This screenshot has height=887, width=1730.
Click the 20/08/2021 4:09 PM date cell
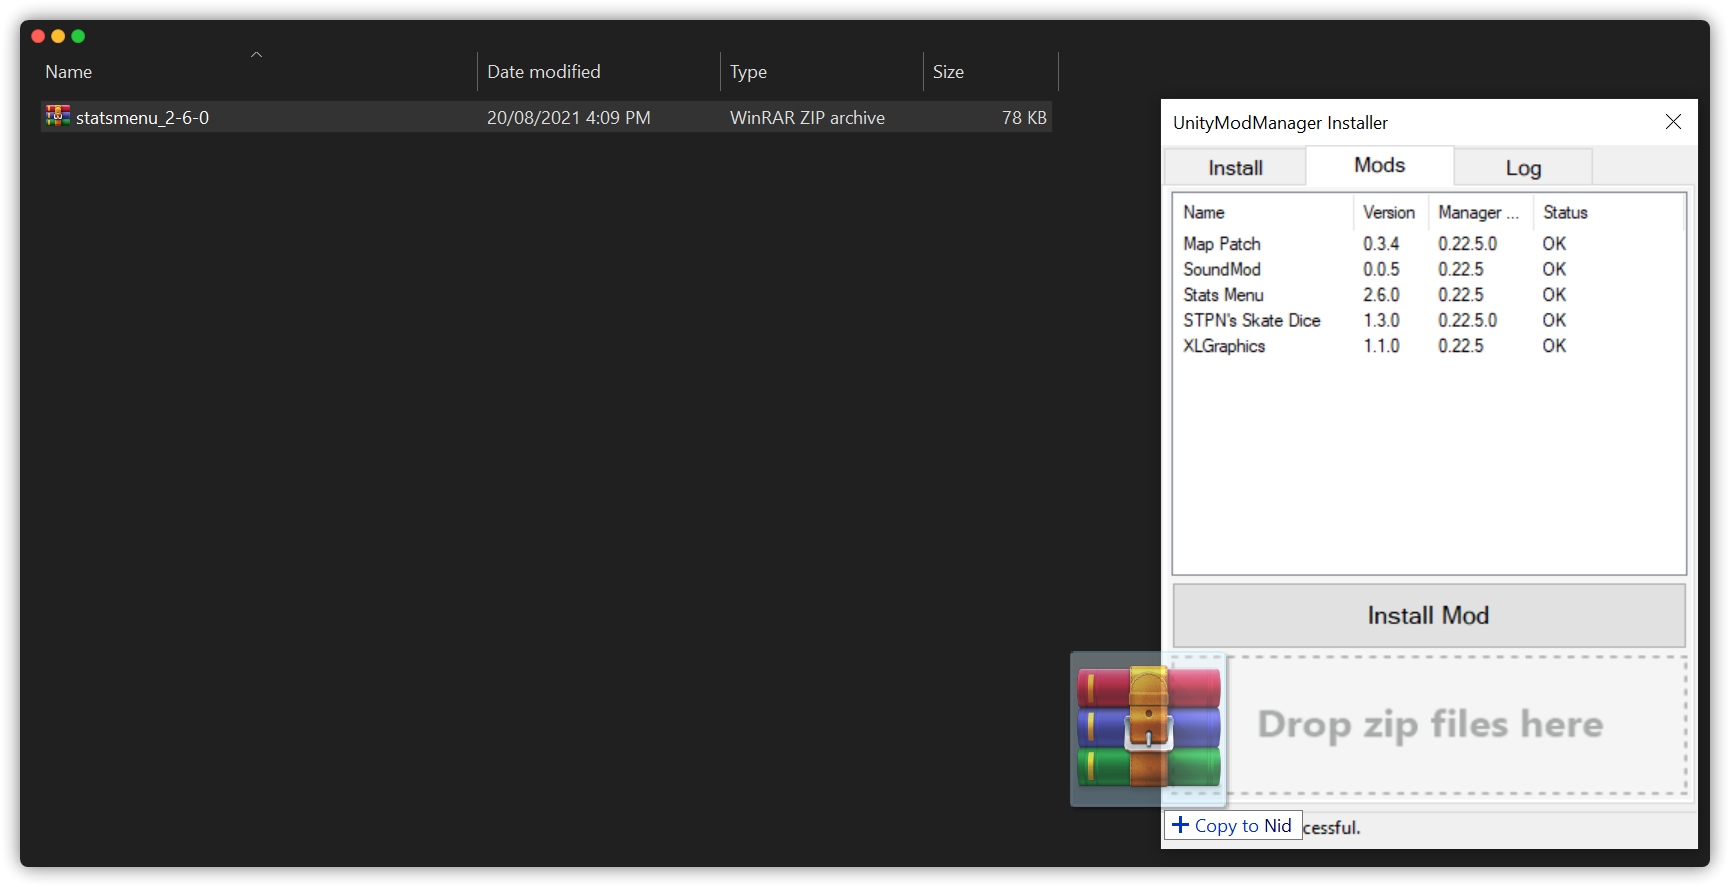(x=568, y=117)
